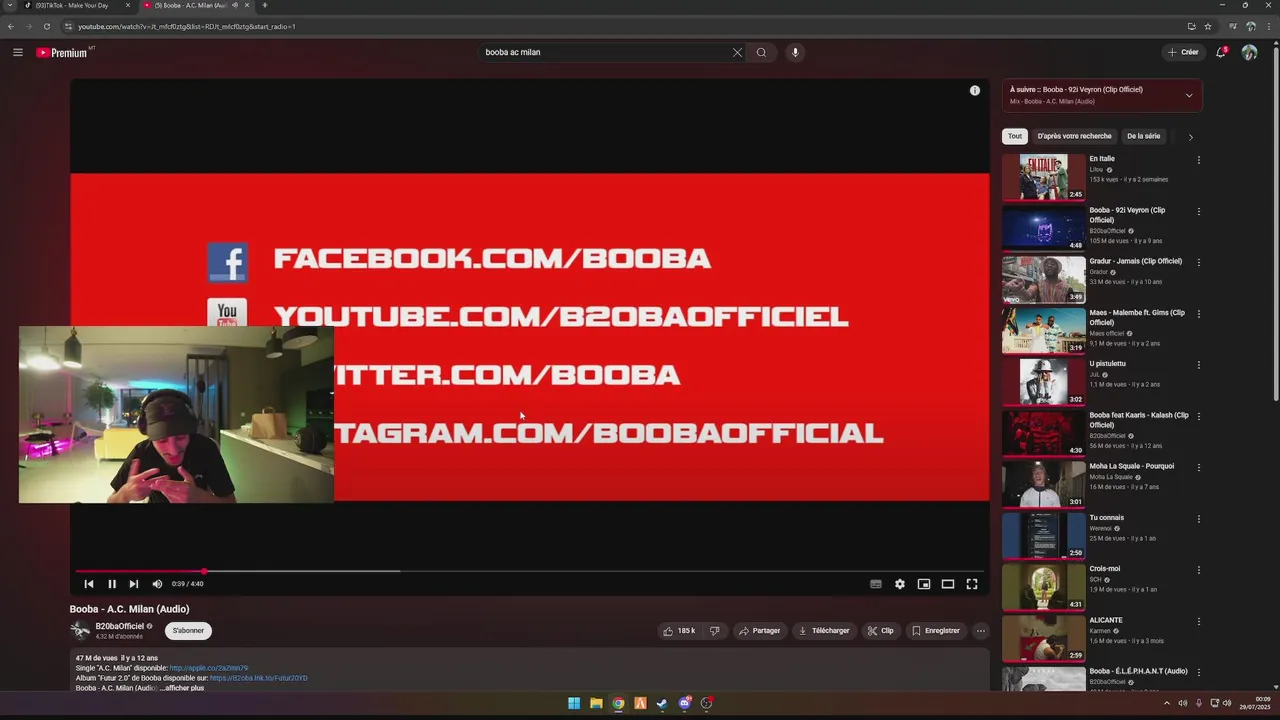Reload the page
Screen dimensions: 1280x720
tap(46, 26)
